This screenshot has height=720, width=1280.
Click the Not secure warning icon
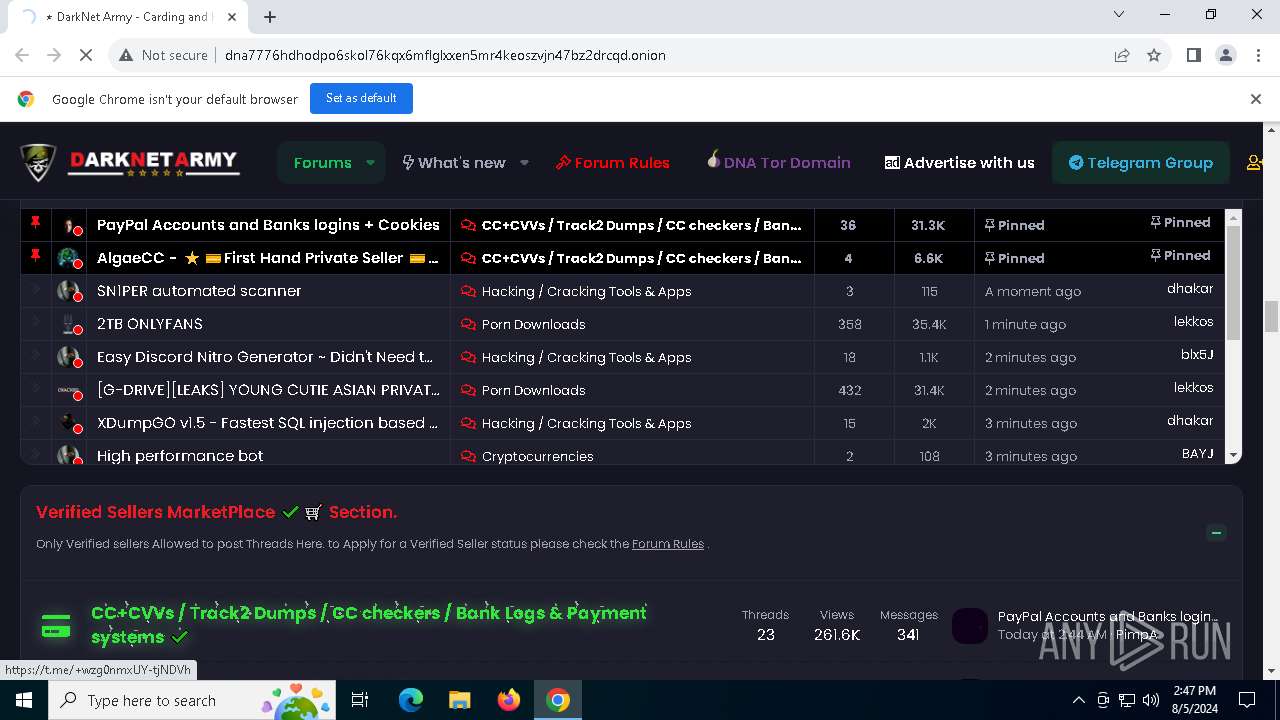point(126,55)
